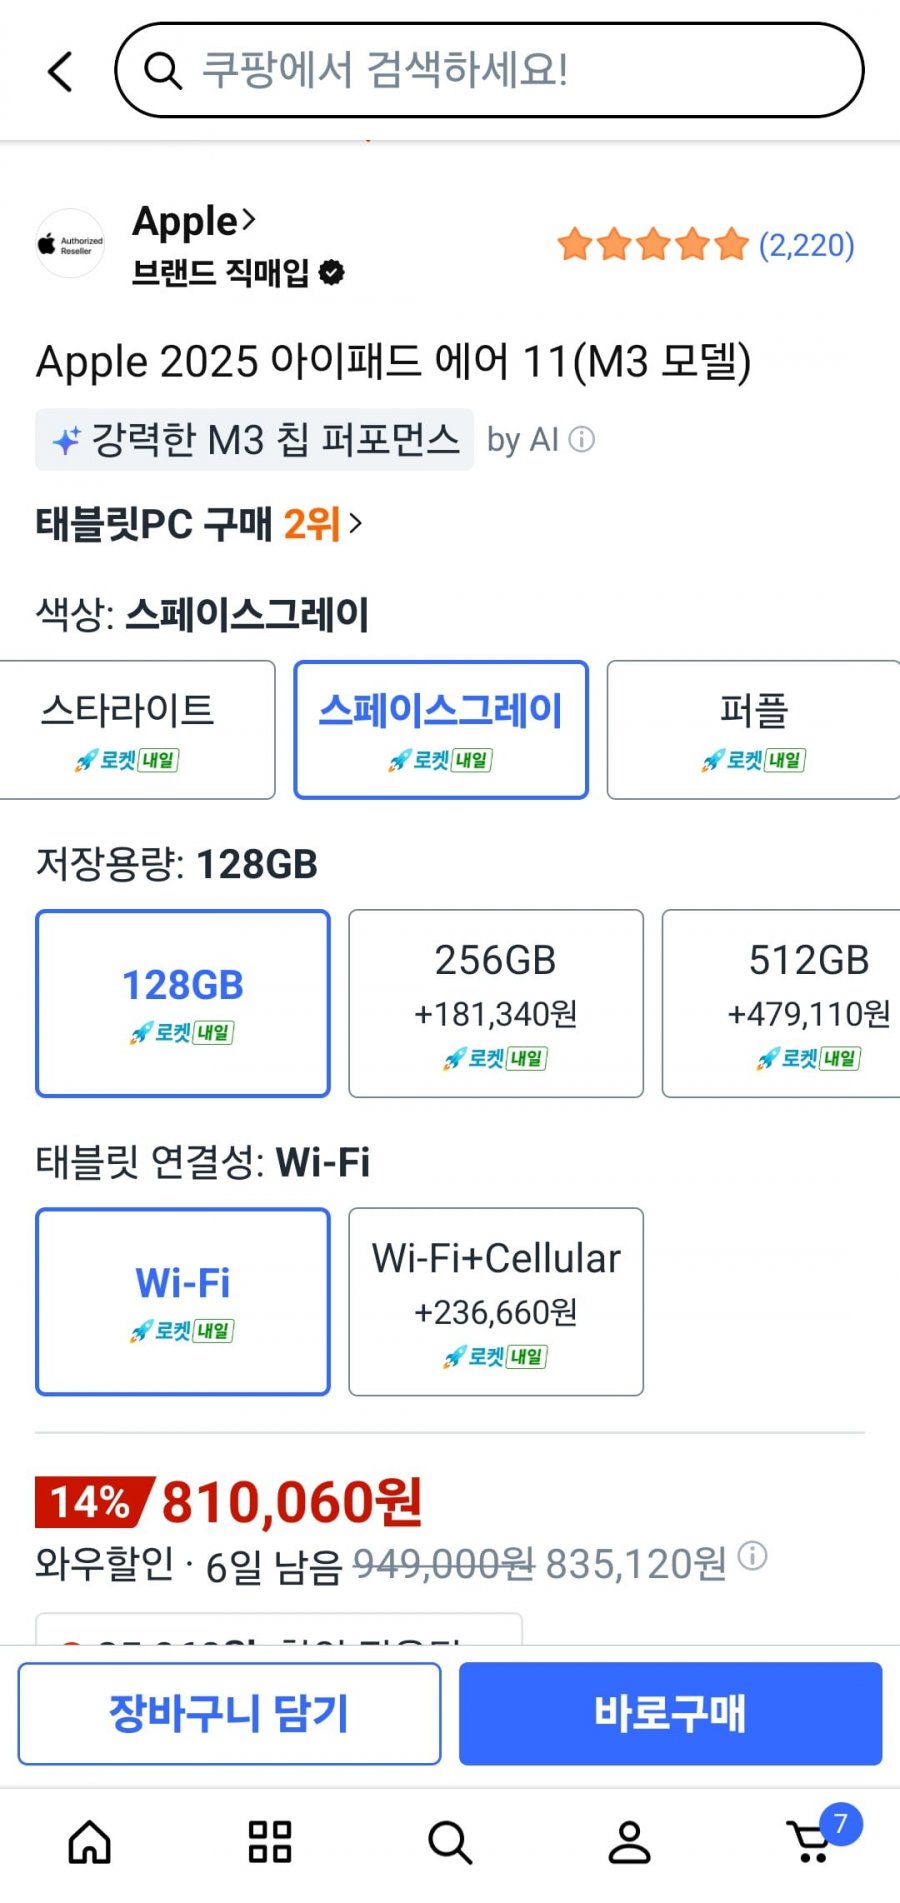Click the 장바구니 담기 button

point(229,1713)
